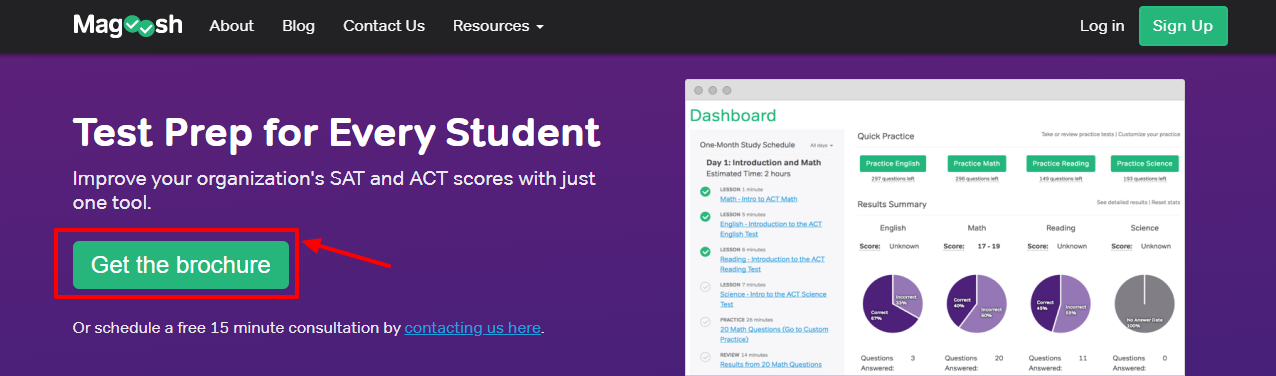Click 'Take or review practice tests' link
The height and width of the screenshot is (376, 1276).
pyautogui.click(x=1078, y=134)
